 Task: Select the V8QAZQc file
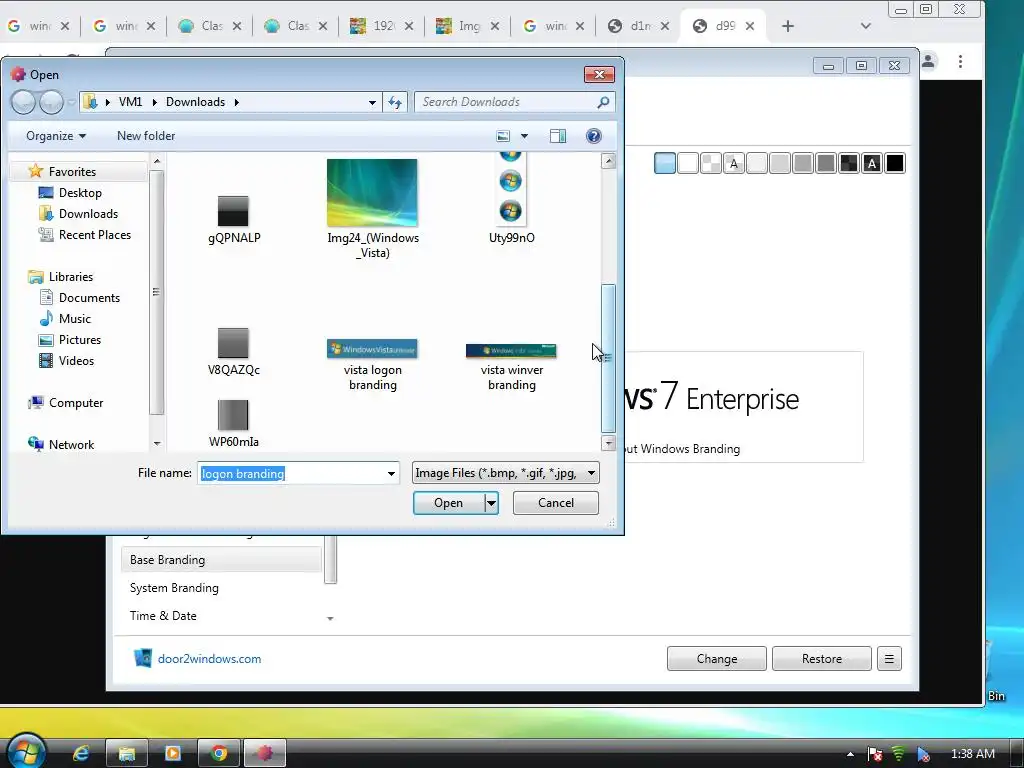pos(233,352)
